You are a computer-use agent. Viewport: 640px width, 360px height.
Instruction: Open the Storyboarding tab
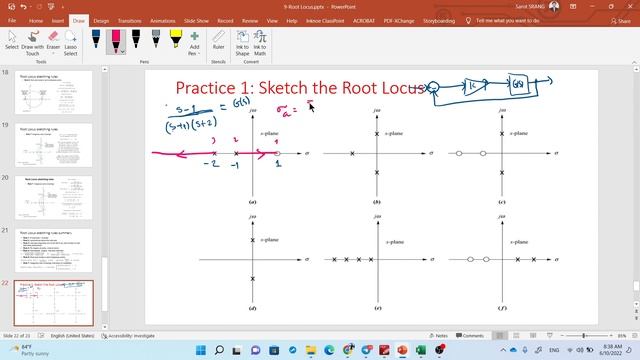[439, 21]
